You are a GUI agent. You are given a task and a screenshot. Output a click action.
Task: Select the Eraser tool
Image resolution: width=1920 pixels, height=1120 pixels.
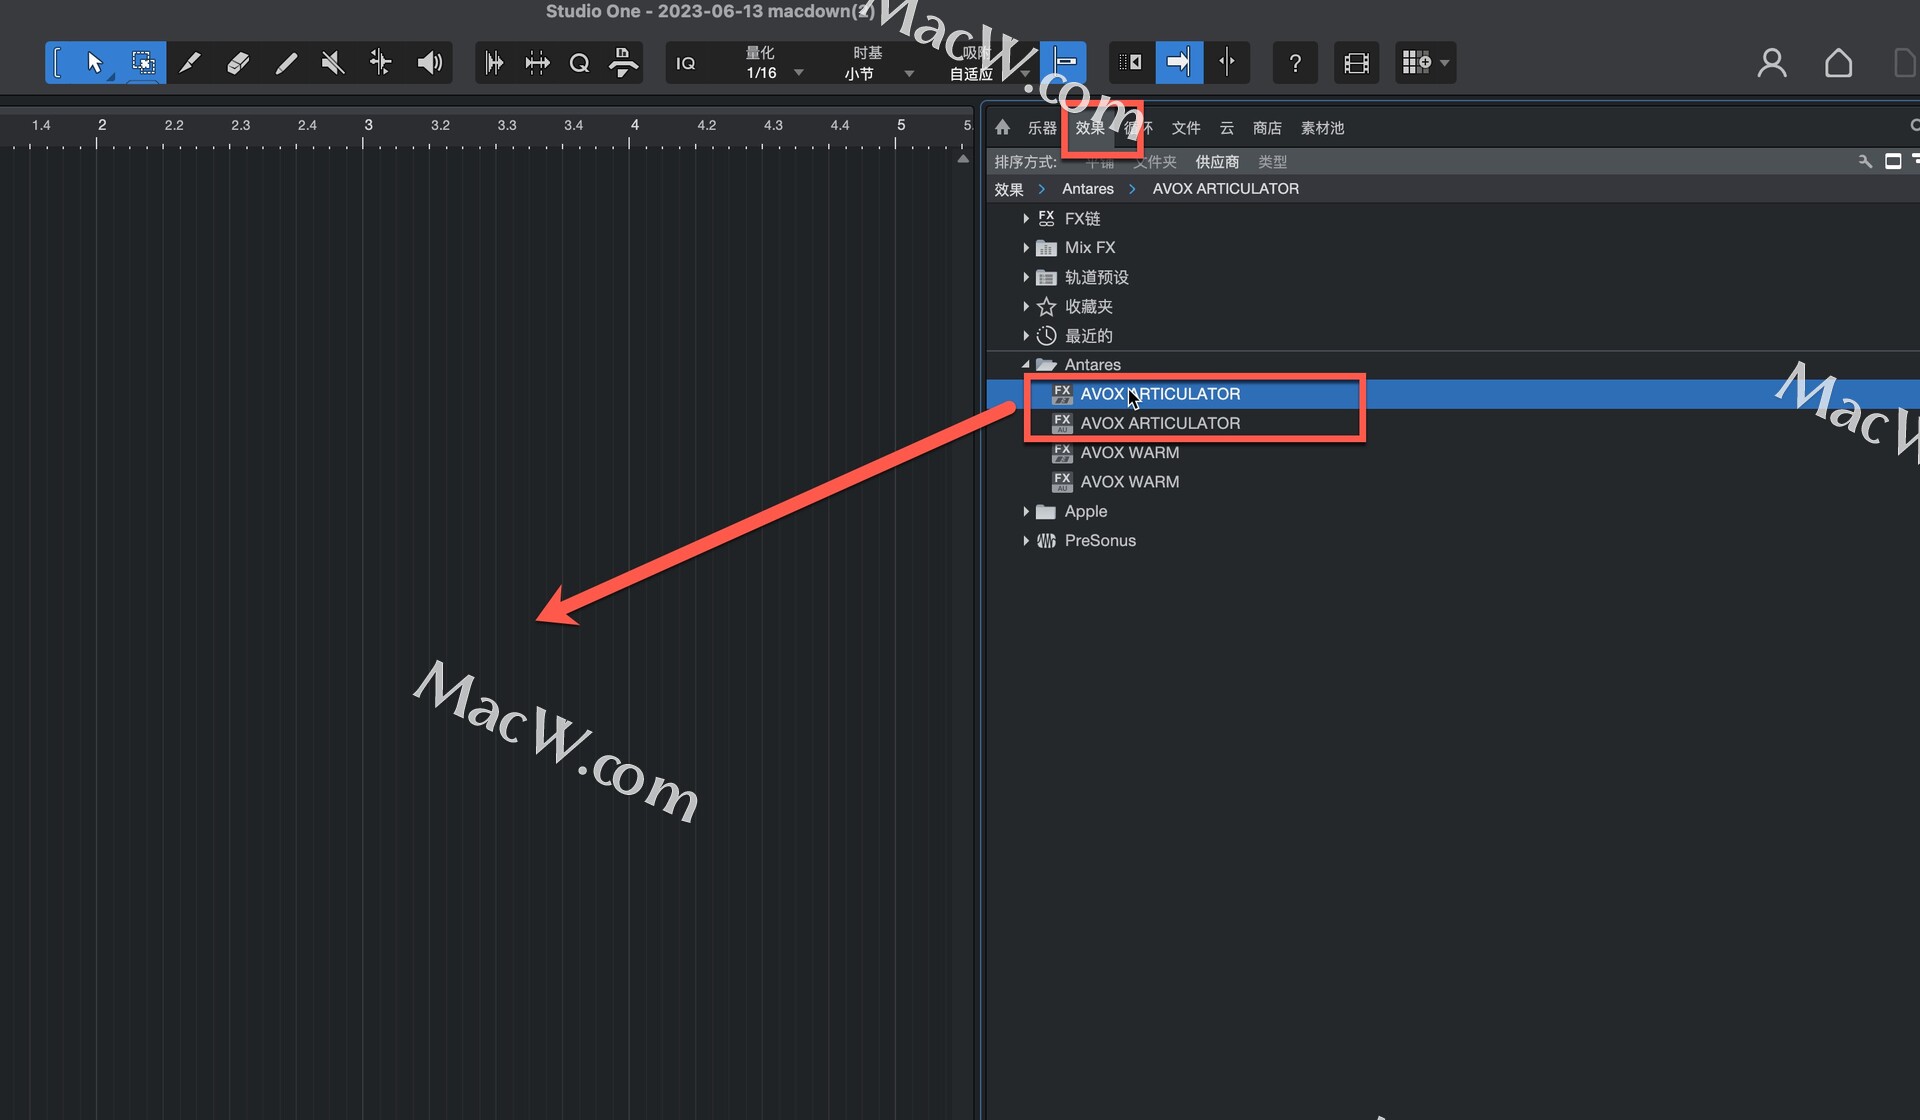coord(238,63)
